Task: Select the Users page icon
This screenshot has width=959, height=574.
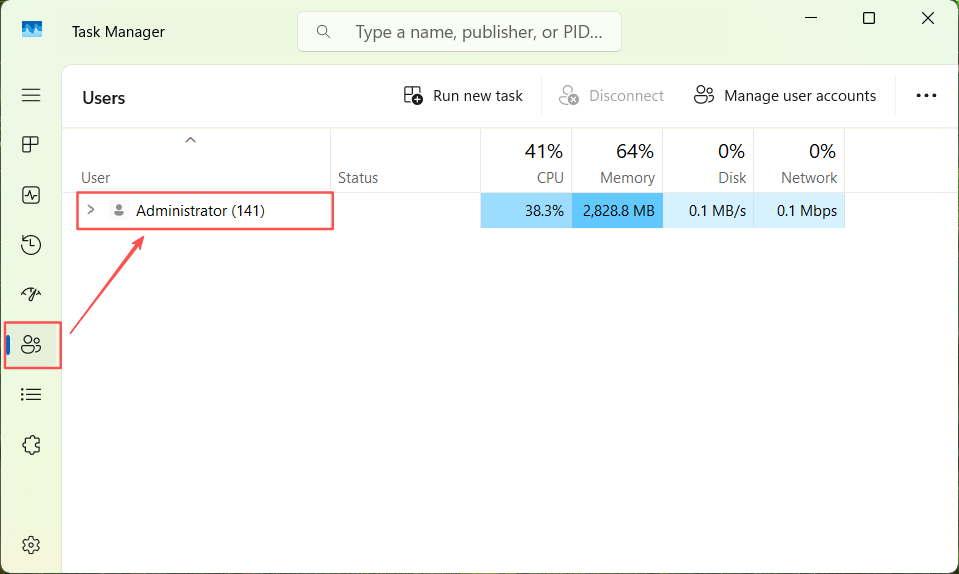Action: click(31, 345)
